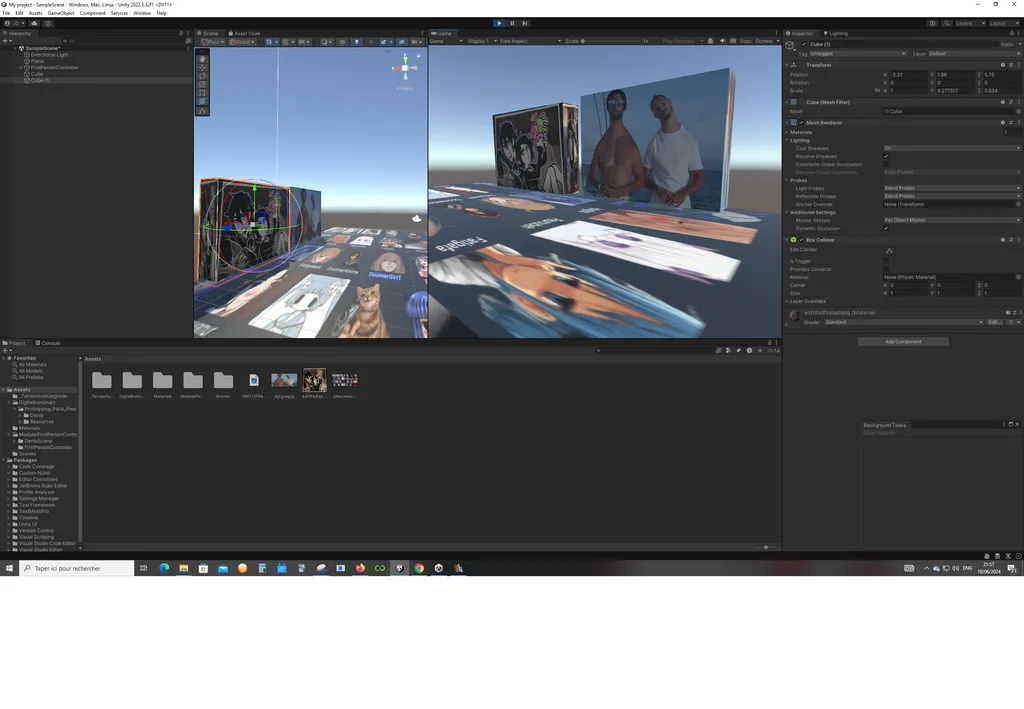Mute audio in Game view
Image resolution: width=1024 pixels, height=709 pixels.
point(722,41)
